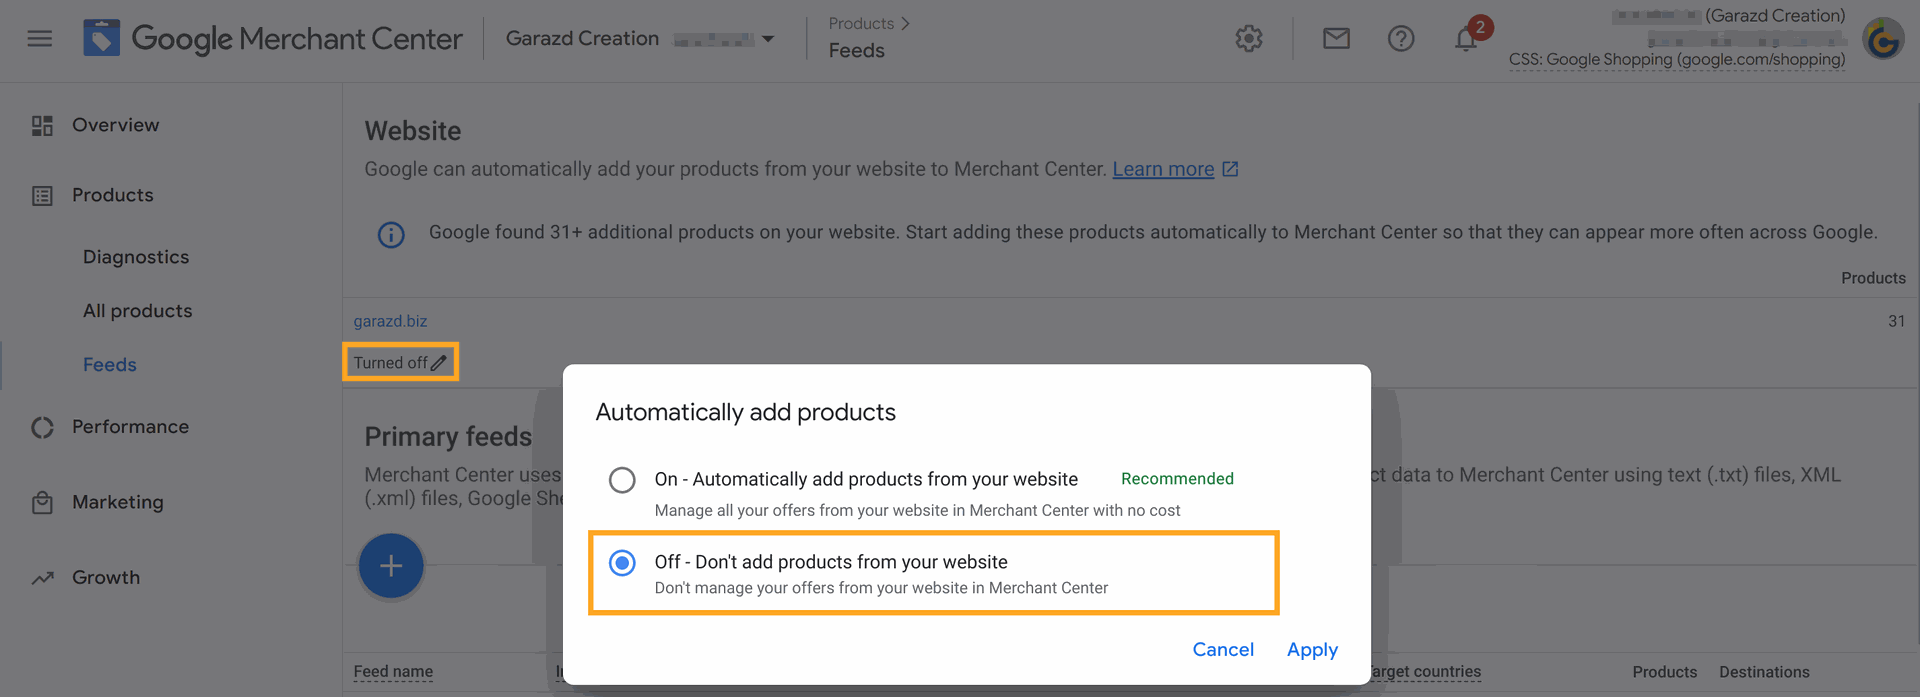Image resolution: width=1920 pixels, height=697 pixels.
Task: Open the help question mark icon
Action: (1401, 39)
